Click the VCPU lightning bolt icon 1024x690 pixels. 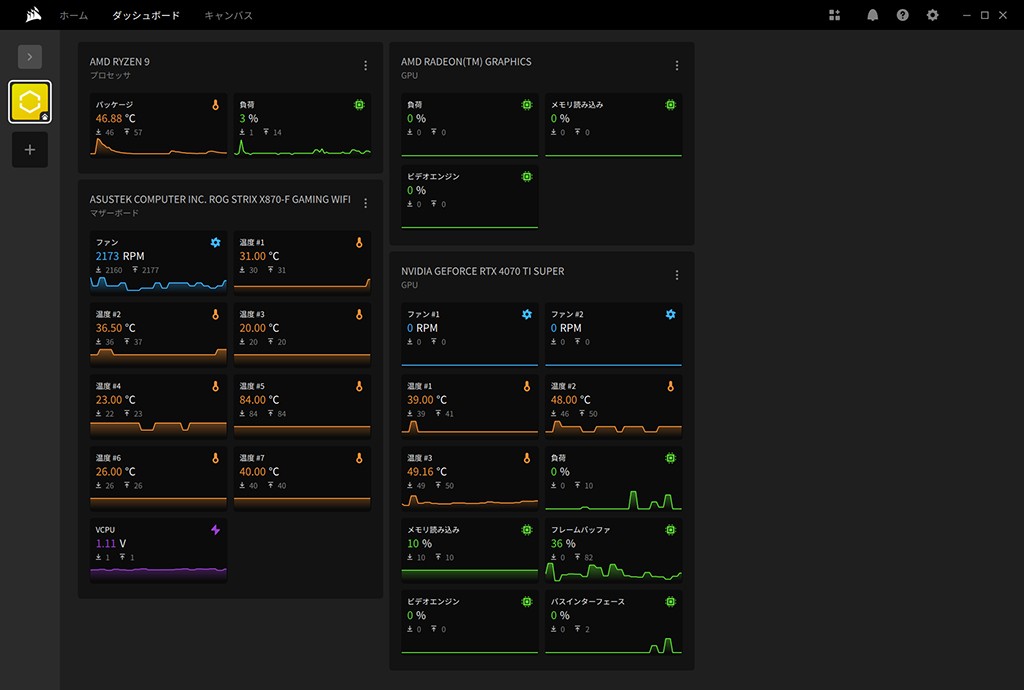(215, 530)
